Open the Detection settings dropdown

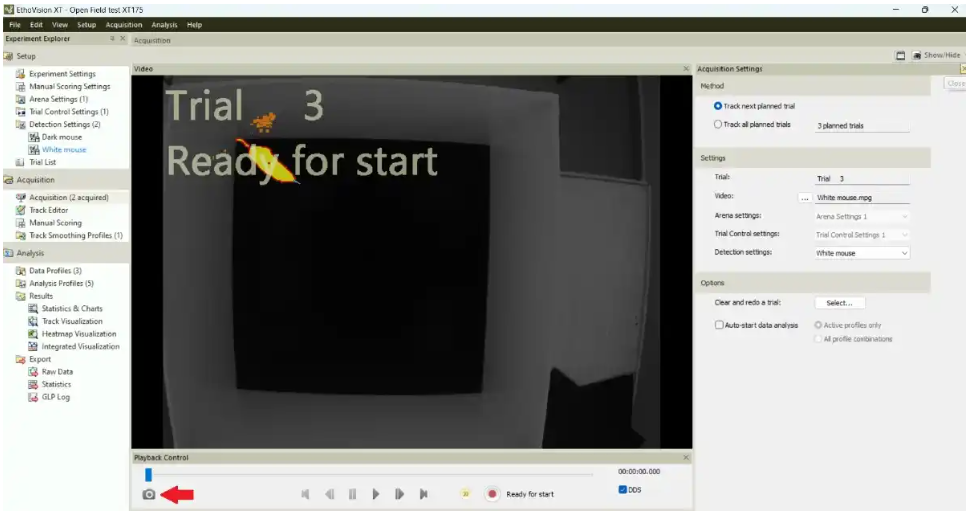[x=862, y=253]
